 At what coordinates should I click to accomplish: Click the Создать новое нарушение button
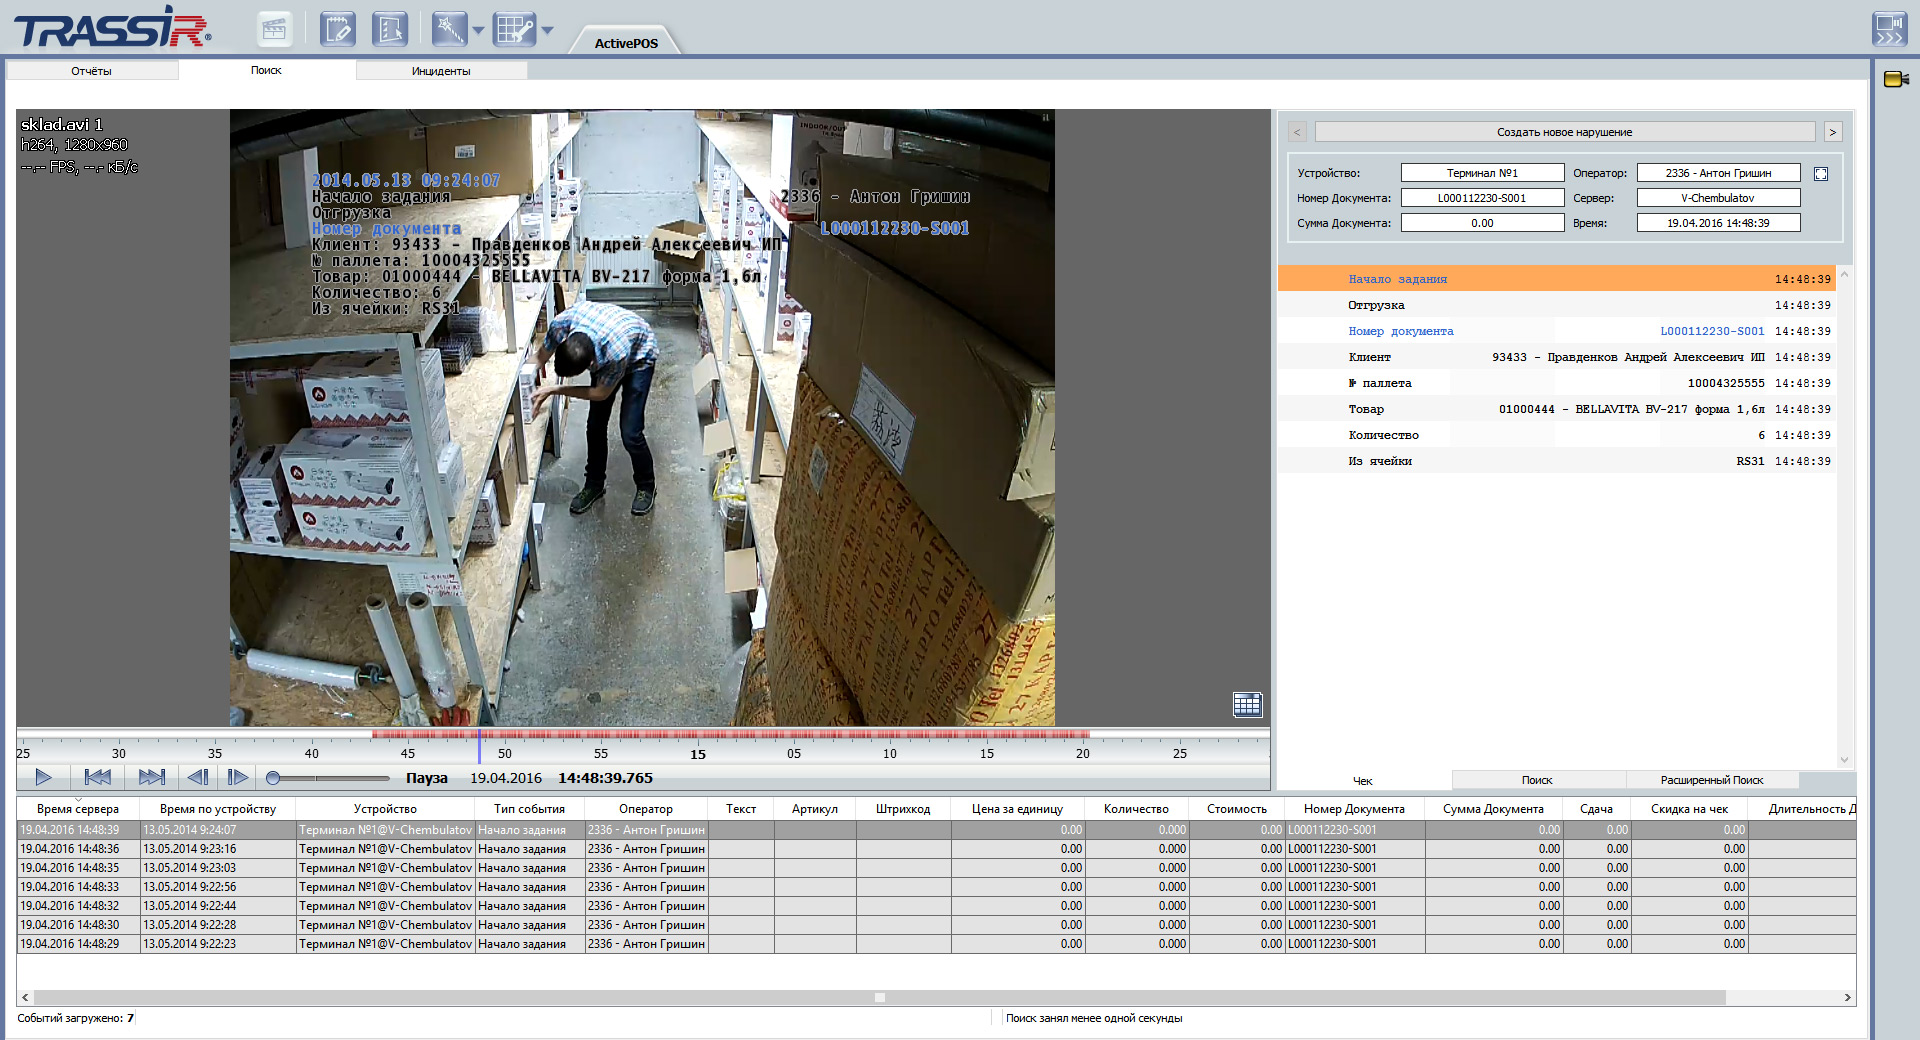[1564, 132]
